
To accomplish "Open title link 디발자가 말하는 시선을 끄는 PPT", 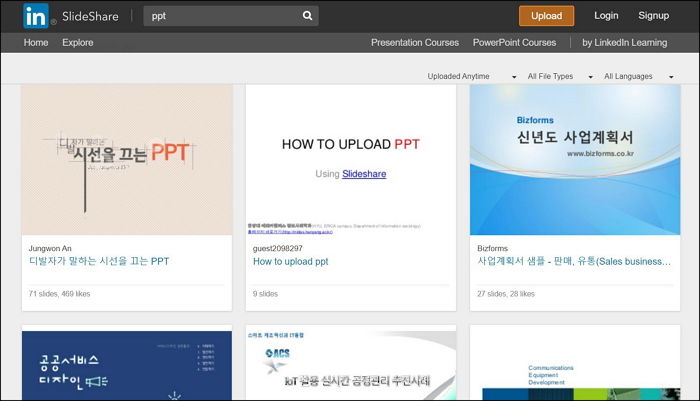I will (99, 261).
